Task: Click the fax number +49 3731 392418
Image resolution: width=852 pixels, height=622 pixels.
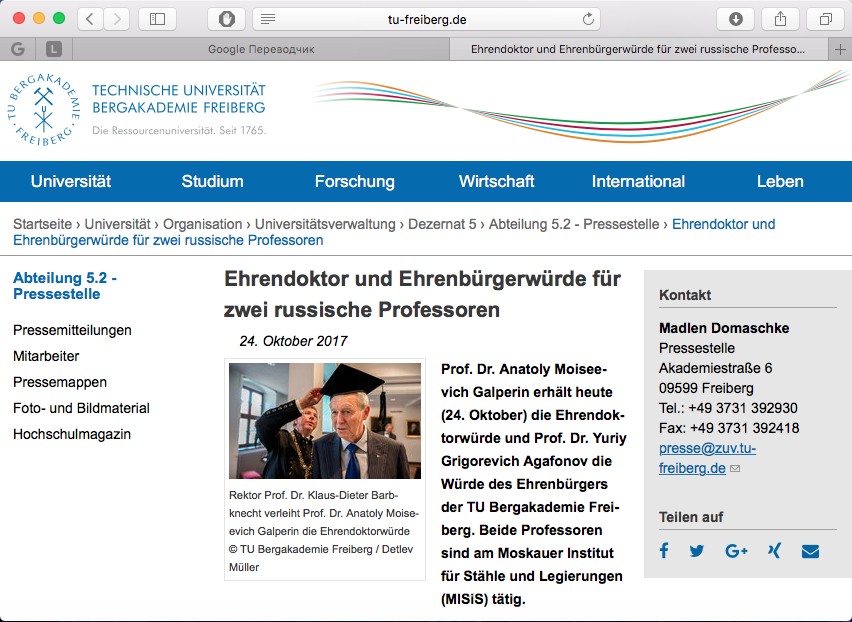Action: 744,428
